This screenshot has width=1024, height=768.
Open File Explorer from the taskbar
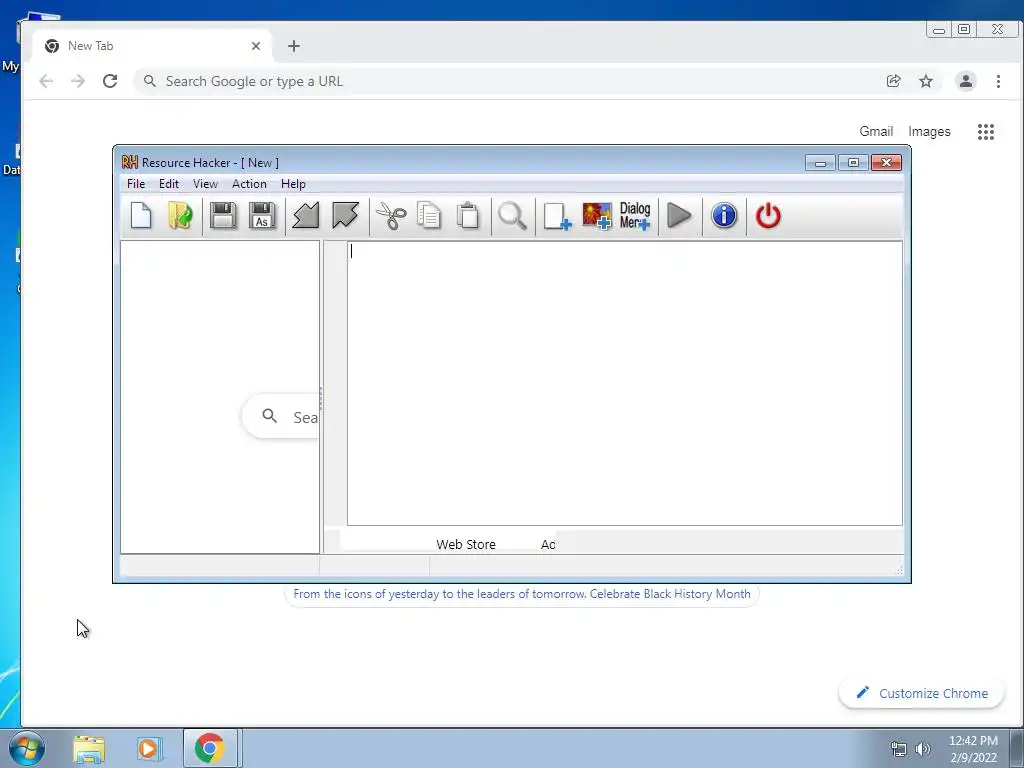pyautogui.click(x=89, y=748)
